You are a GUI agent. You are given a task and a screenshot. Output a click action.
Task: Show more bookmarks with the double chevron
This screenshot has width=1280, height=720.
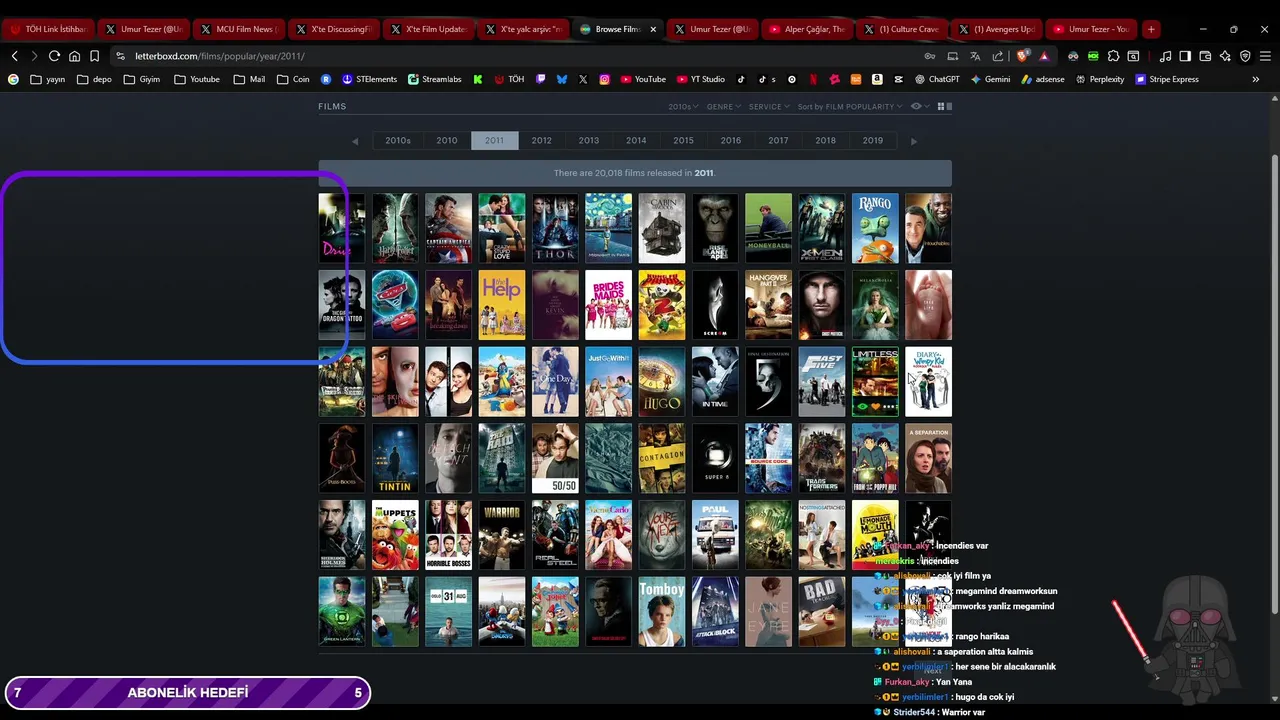pos(1256,79)
